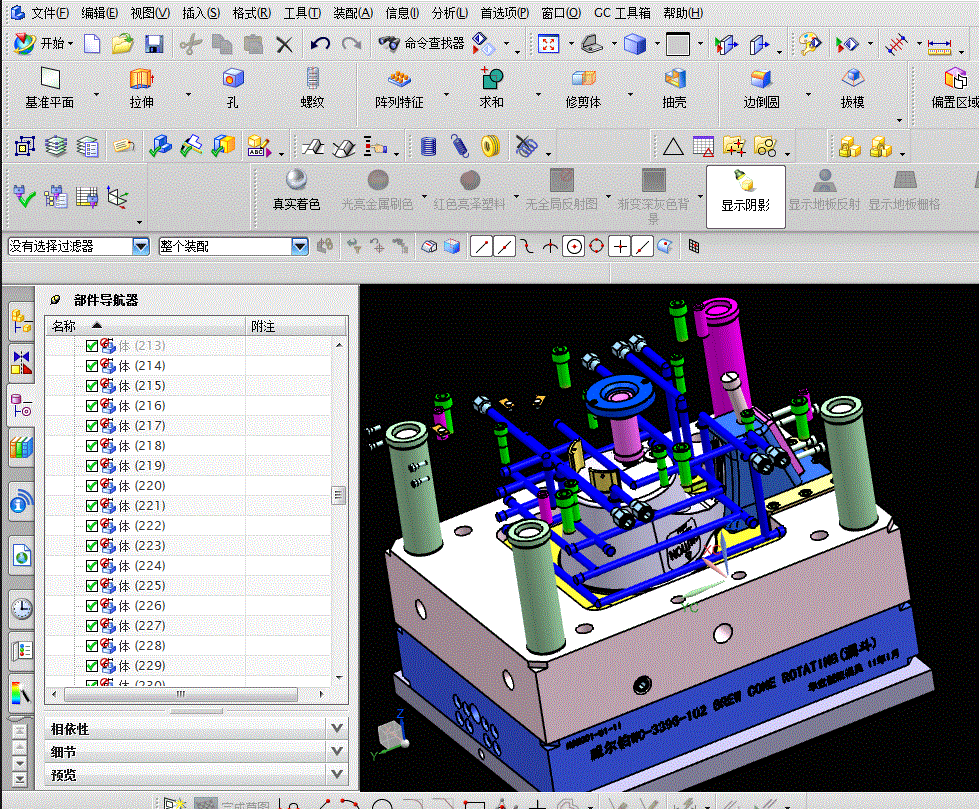Uncheck the 体 (214) checkbox
The image size is (979, 809).
pos(92,366)
